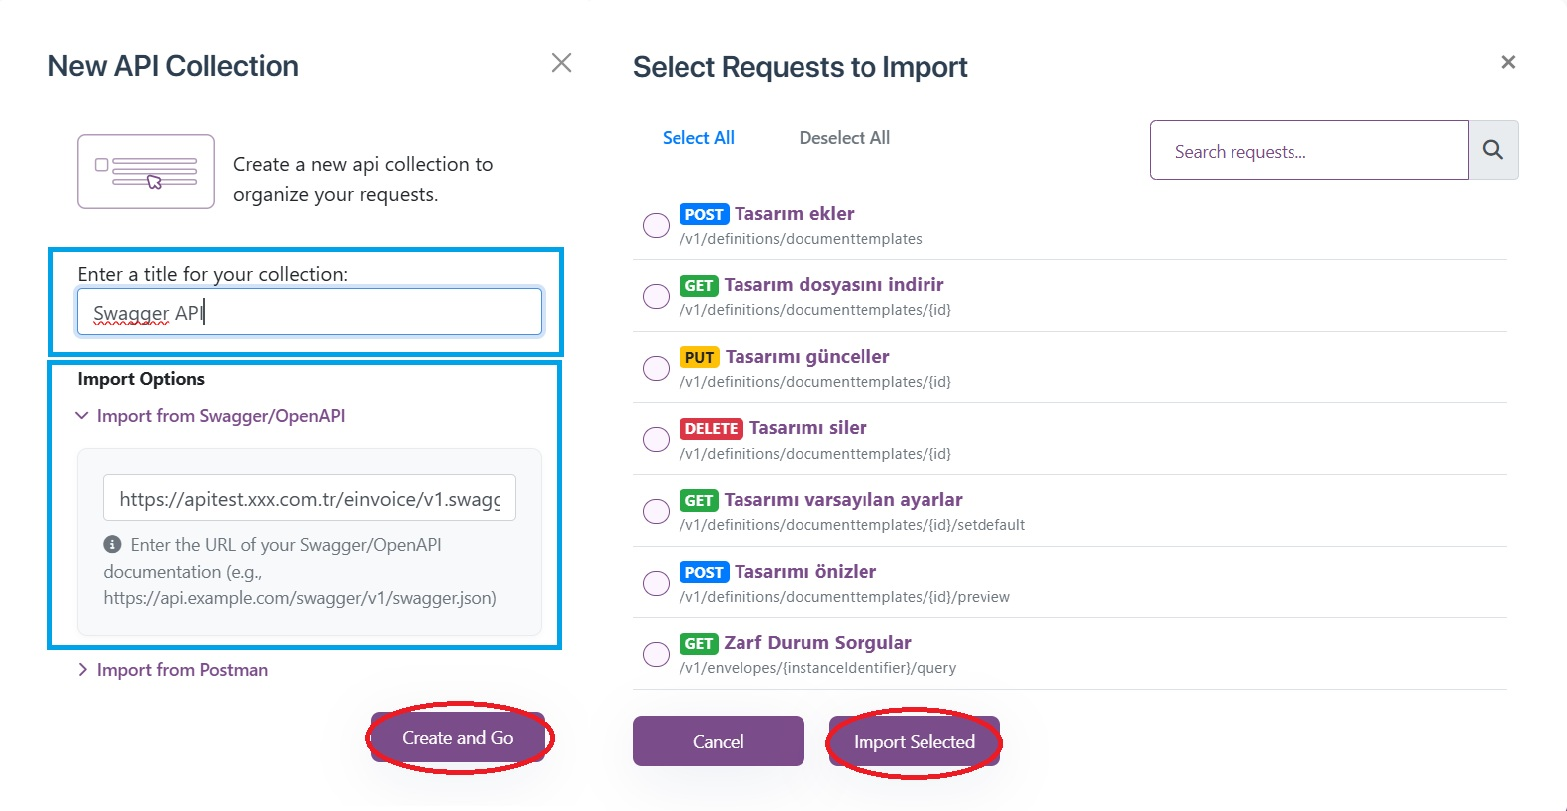Click the Deselect All link
This screenshot has height=811, width=1567.
point(845,138)
